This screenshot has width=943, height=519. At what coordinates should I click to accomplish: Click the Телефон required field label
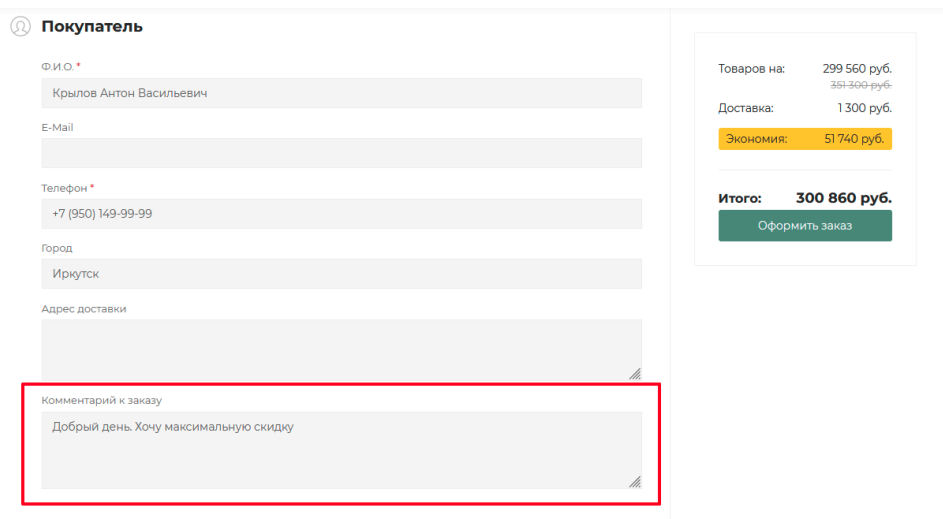pos(64,188)
